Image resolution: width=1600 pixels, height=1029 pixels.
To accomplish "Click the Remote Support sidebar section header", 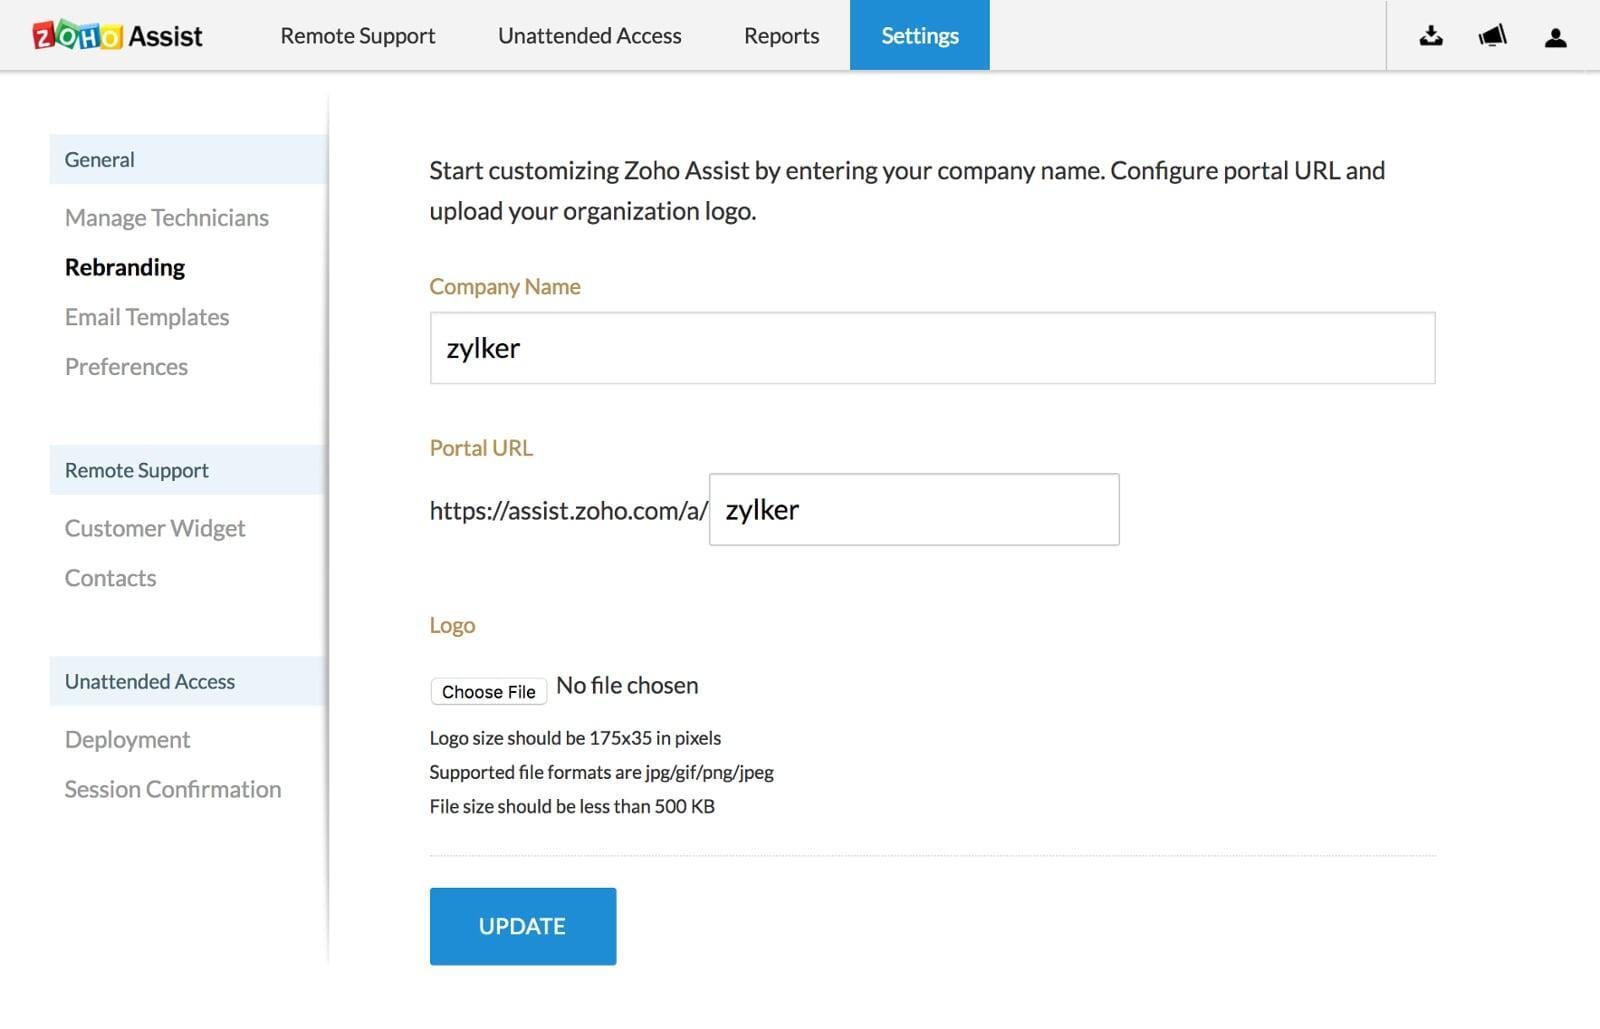I will point(188,470).
